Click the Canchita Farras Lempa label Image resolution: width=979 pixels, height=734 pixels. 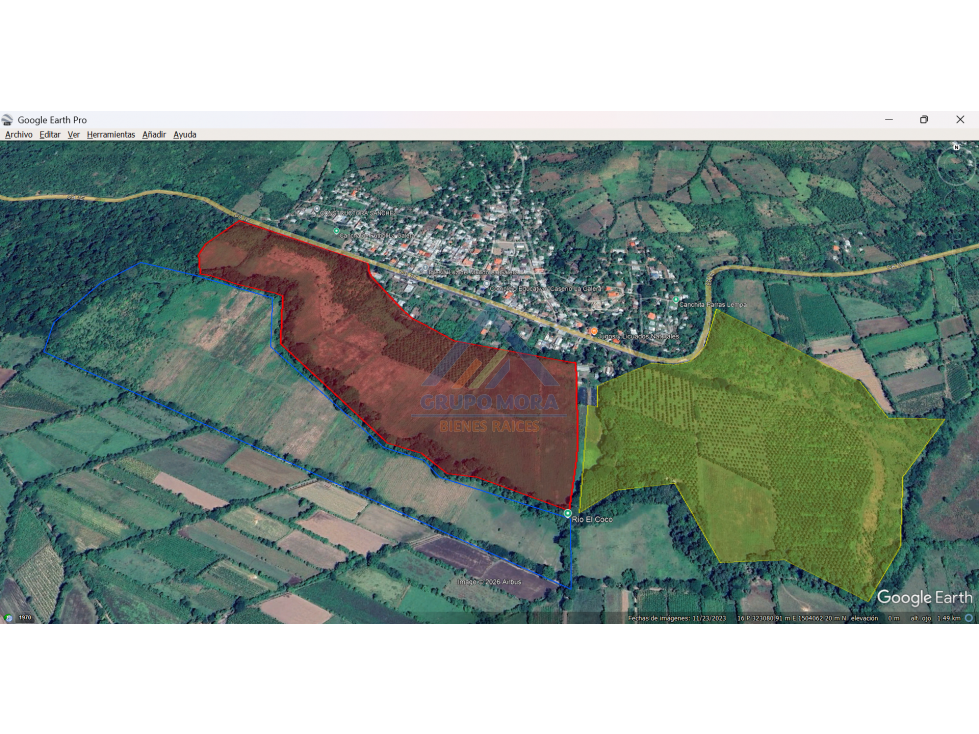point(712,305)
